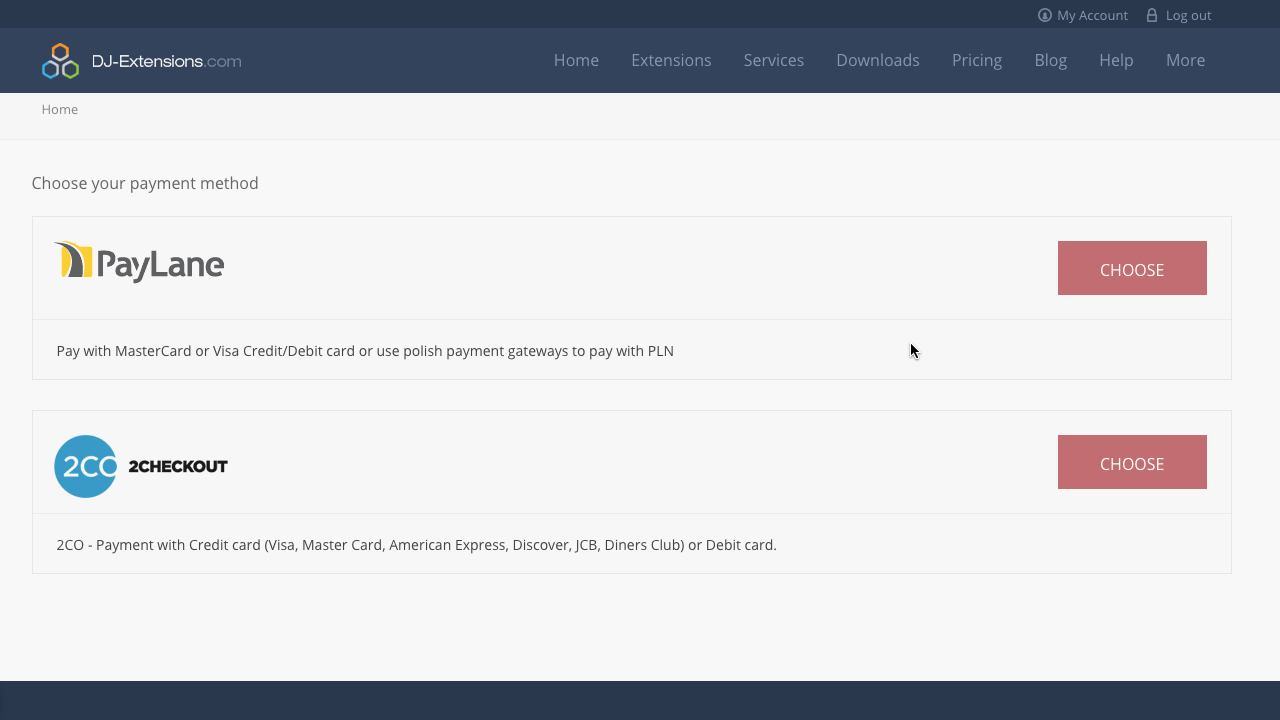Open the Home menu item

[x=576, y=60]
